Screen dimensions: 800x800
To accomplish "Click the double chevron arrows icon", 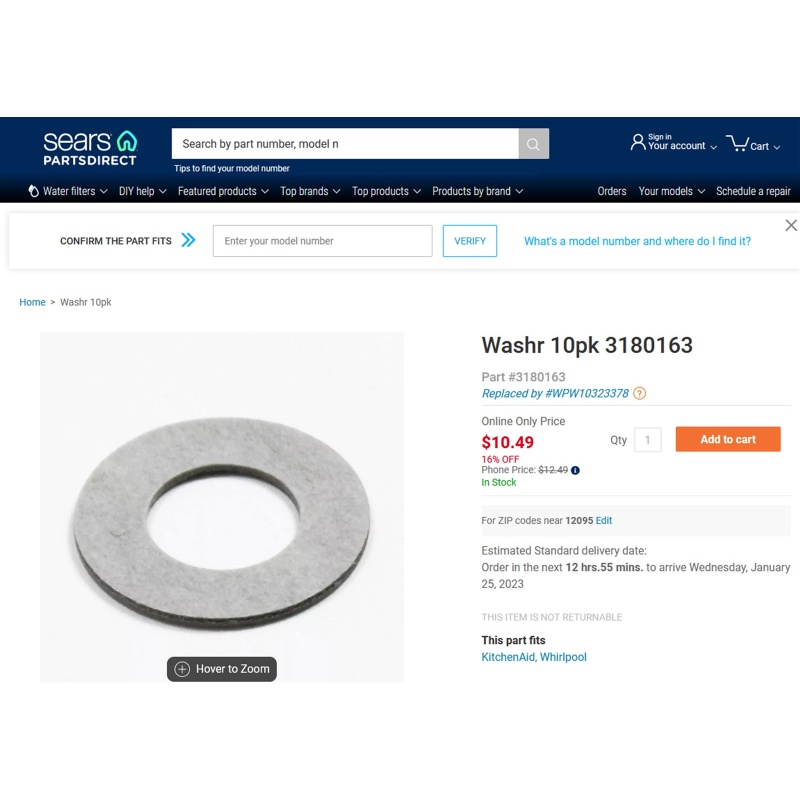I will (x=188, y=240).
